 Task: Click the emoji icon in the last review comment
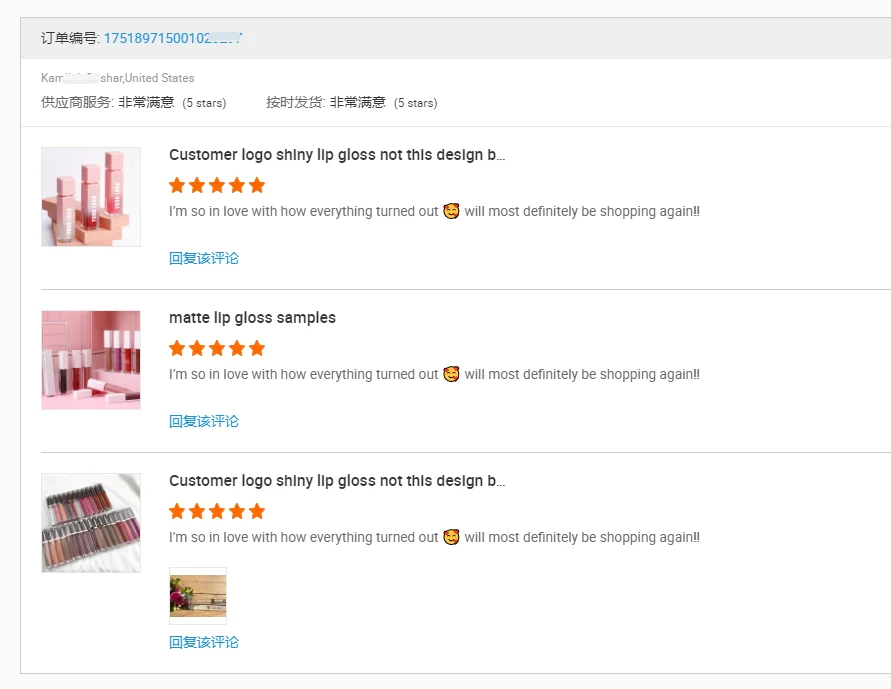450,536
